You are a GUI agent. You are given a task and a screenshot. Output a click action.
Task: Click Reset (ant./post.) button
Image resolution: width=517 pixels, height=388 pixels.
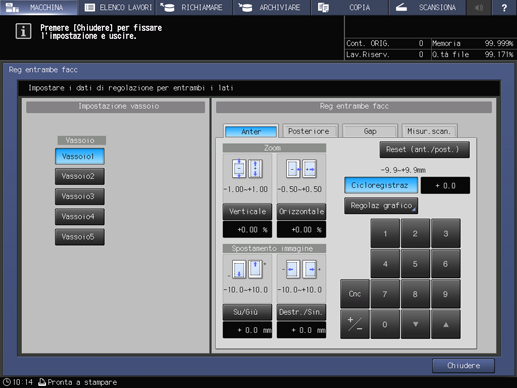coord(424,149)
